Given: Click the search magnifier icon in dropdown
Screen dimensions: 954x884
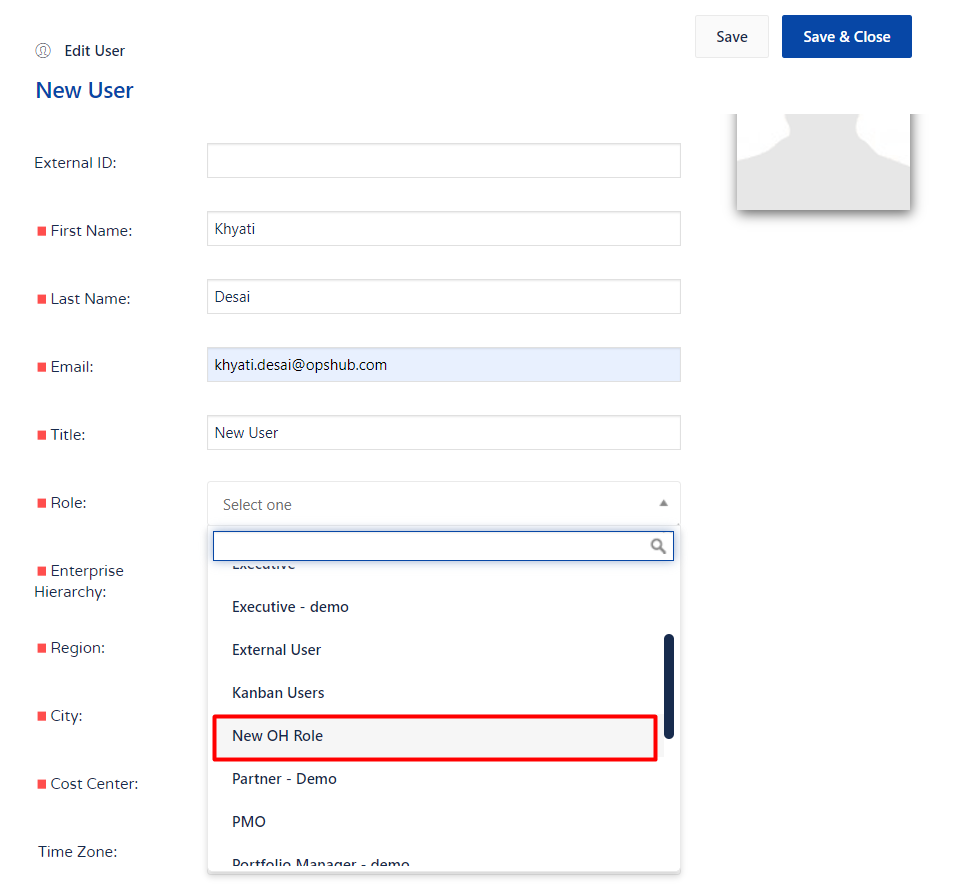Looking at the screenshot, I should [x=658, y=546].
